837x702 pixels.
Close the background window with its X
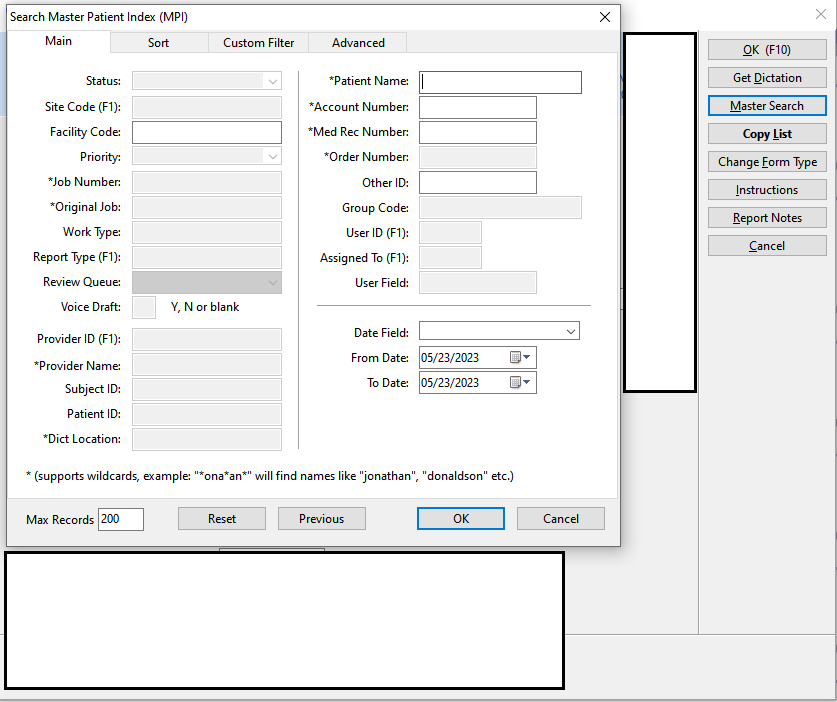click(821, 14)
